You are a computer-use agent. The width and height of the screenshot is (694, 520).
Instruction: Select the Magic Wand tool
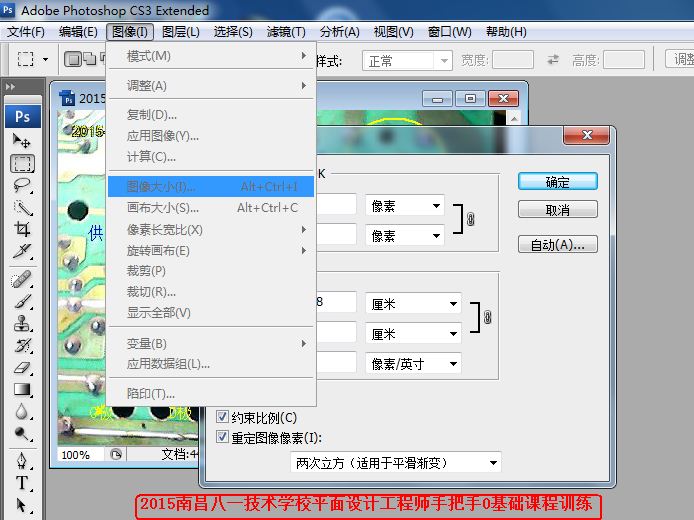pyautogui.click(x=22, y=208)
